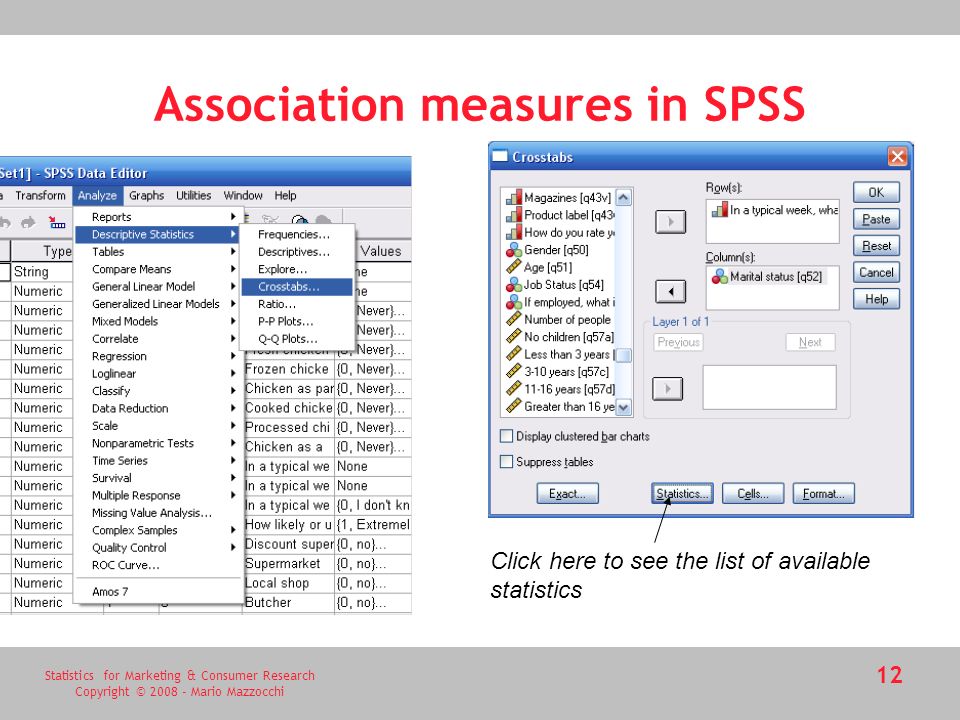
Task: Open Window menu in SPSS
Action: [242, 195]
